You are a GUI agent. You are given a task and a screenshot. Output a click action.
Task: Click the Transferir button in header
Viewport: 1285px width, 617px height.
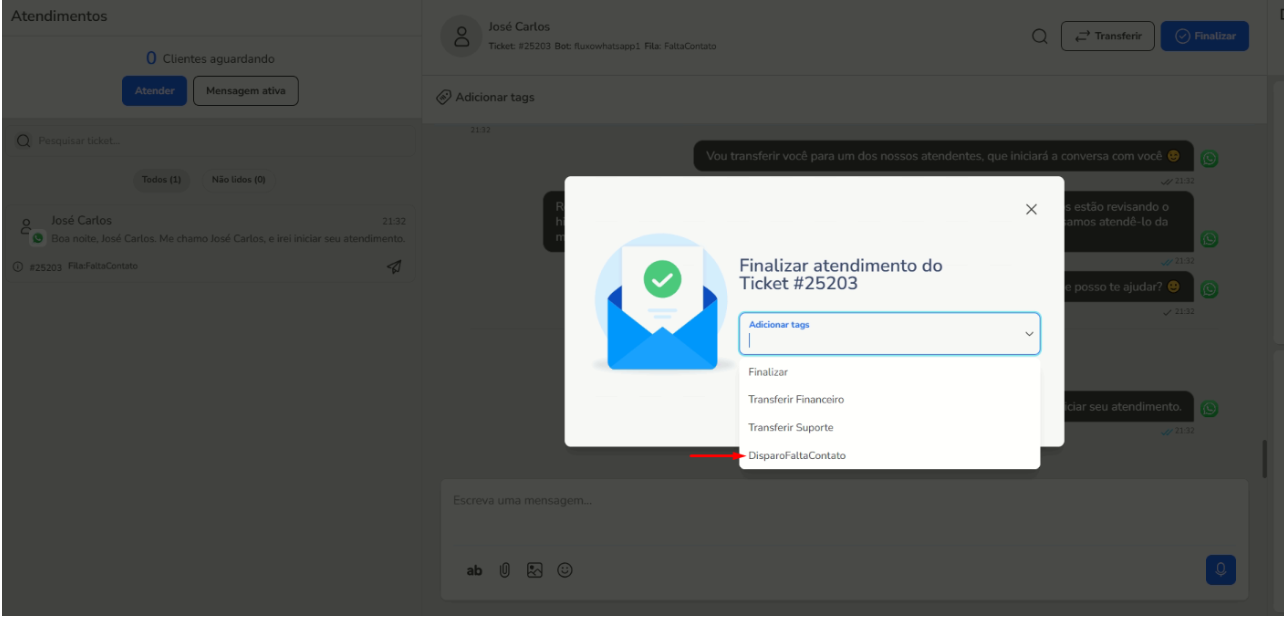point(1107,36)
